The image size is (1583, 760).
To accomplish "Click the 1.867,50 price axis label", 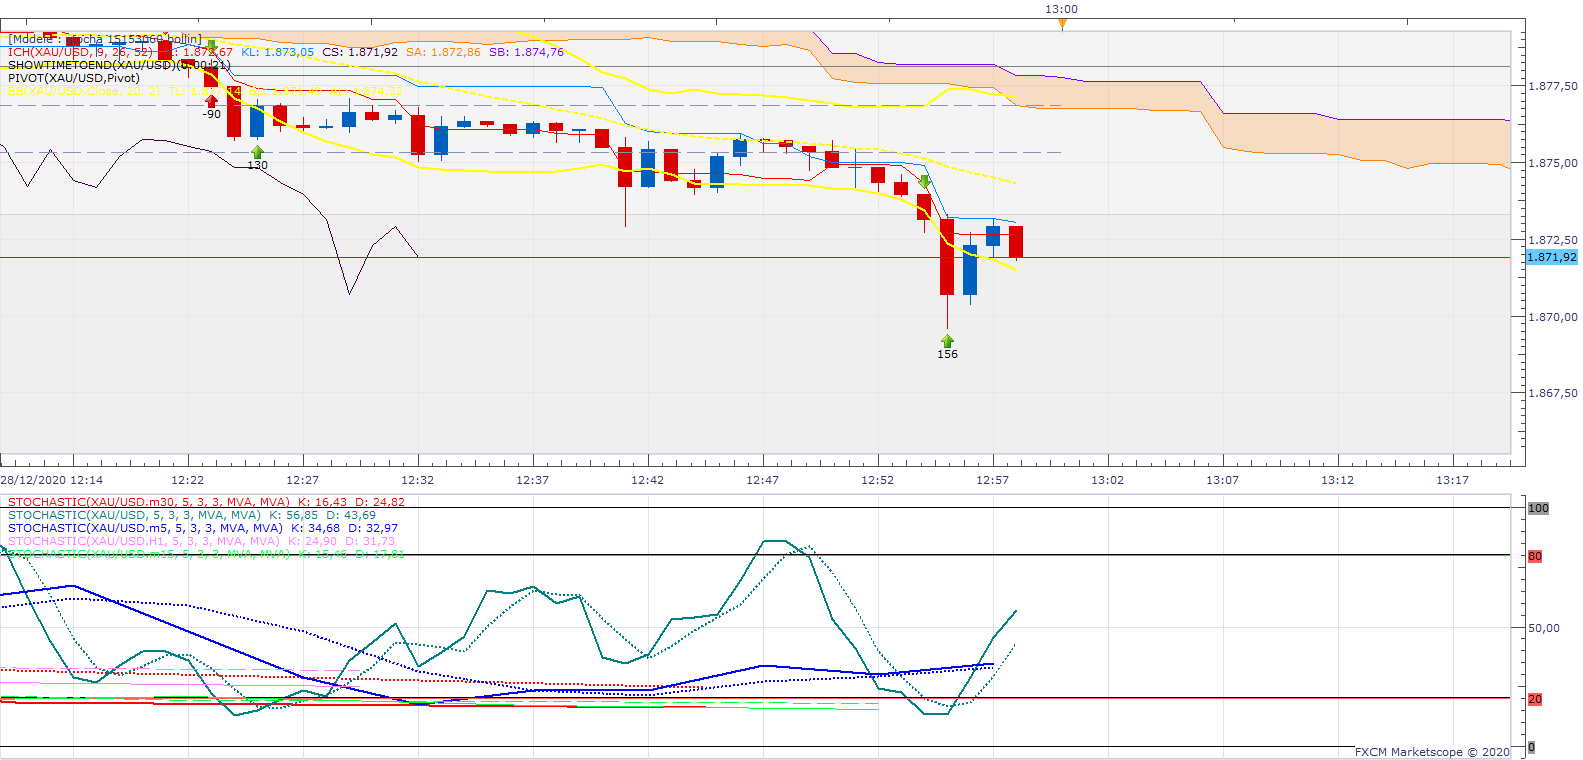I will (x=1553, y=393).
